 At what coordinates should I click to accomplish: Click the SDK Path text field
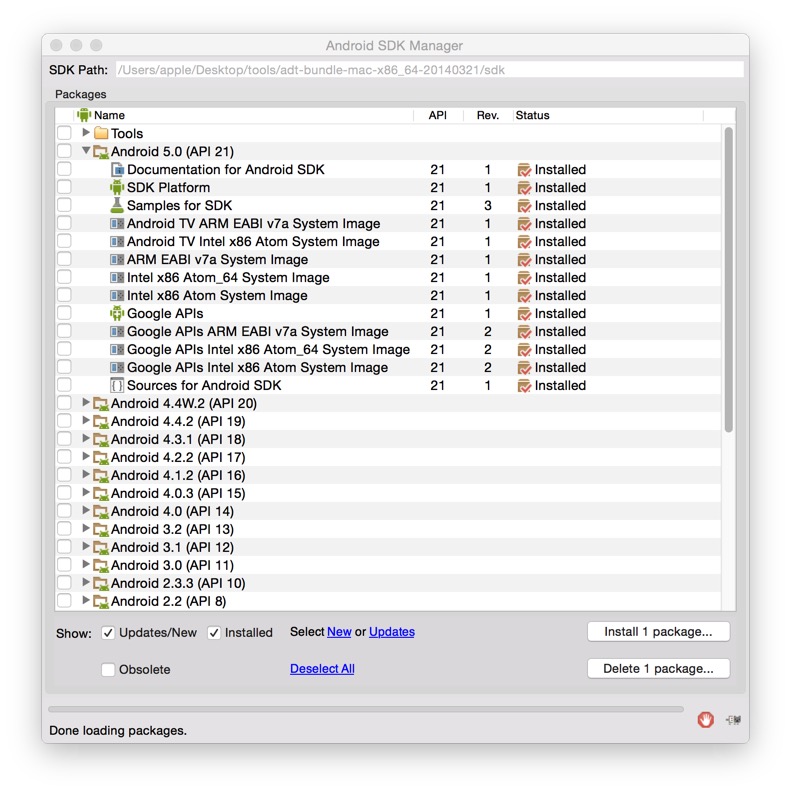click(x=429, y=70)
